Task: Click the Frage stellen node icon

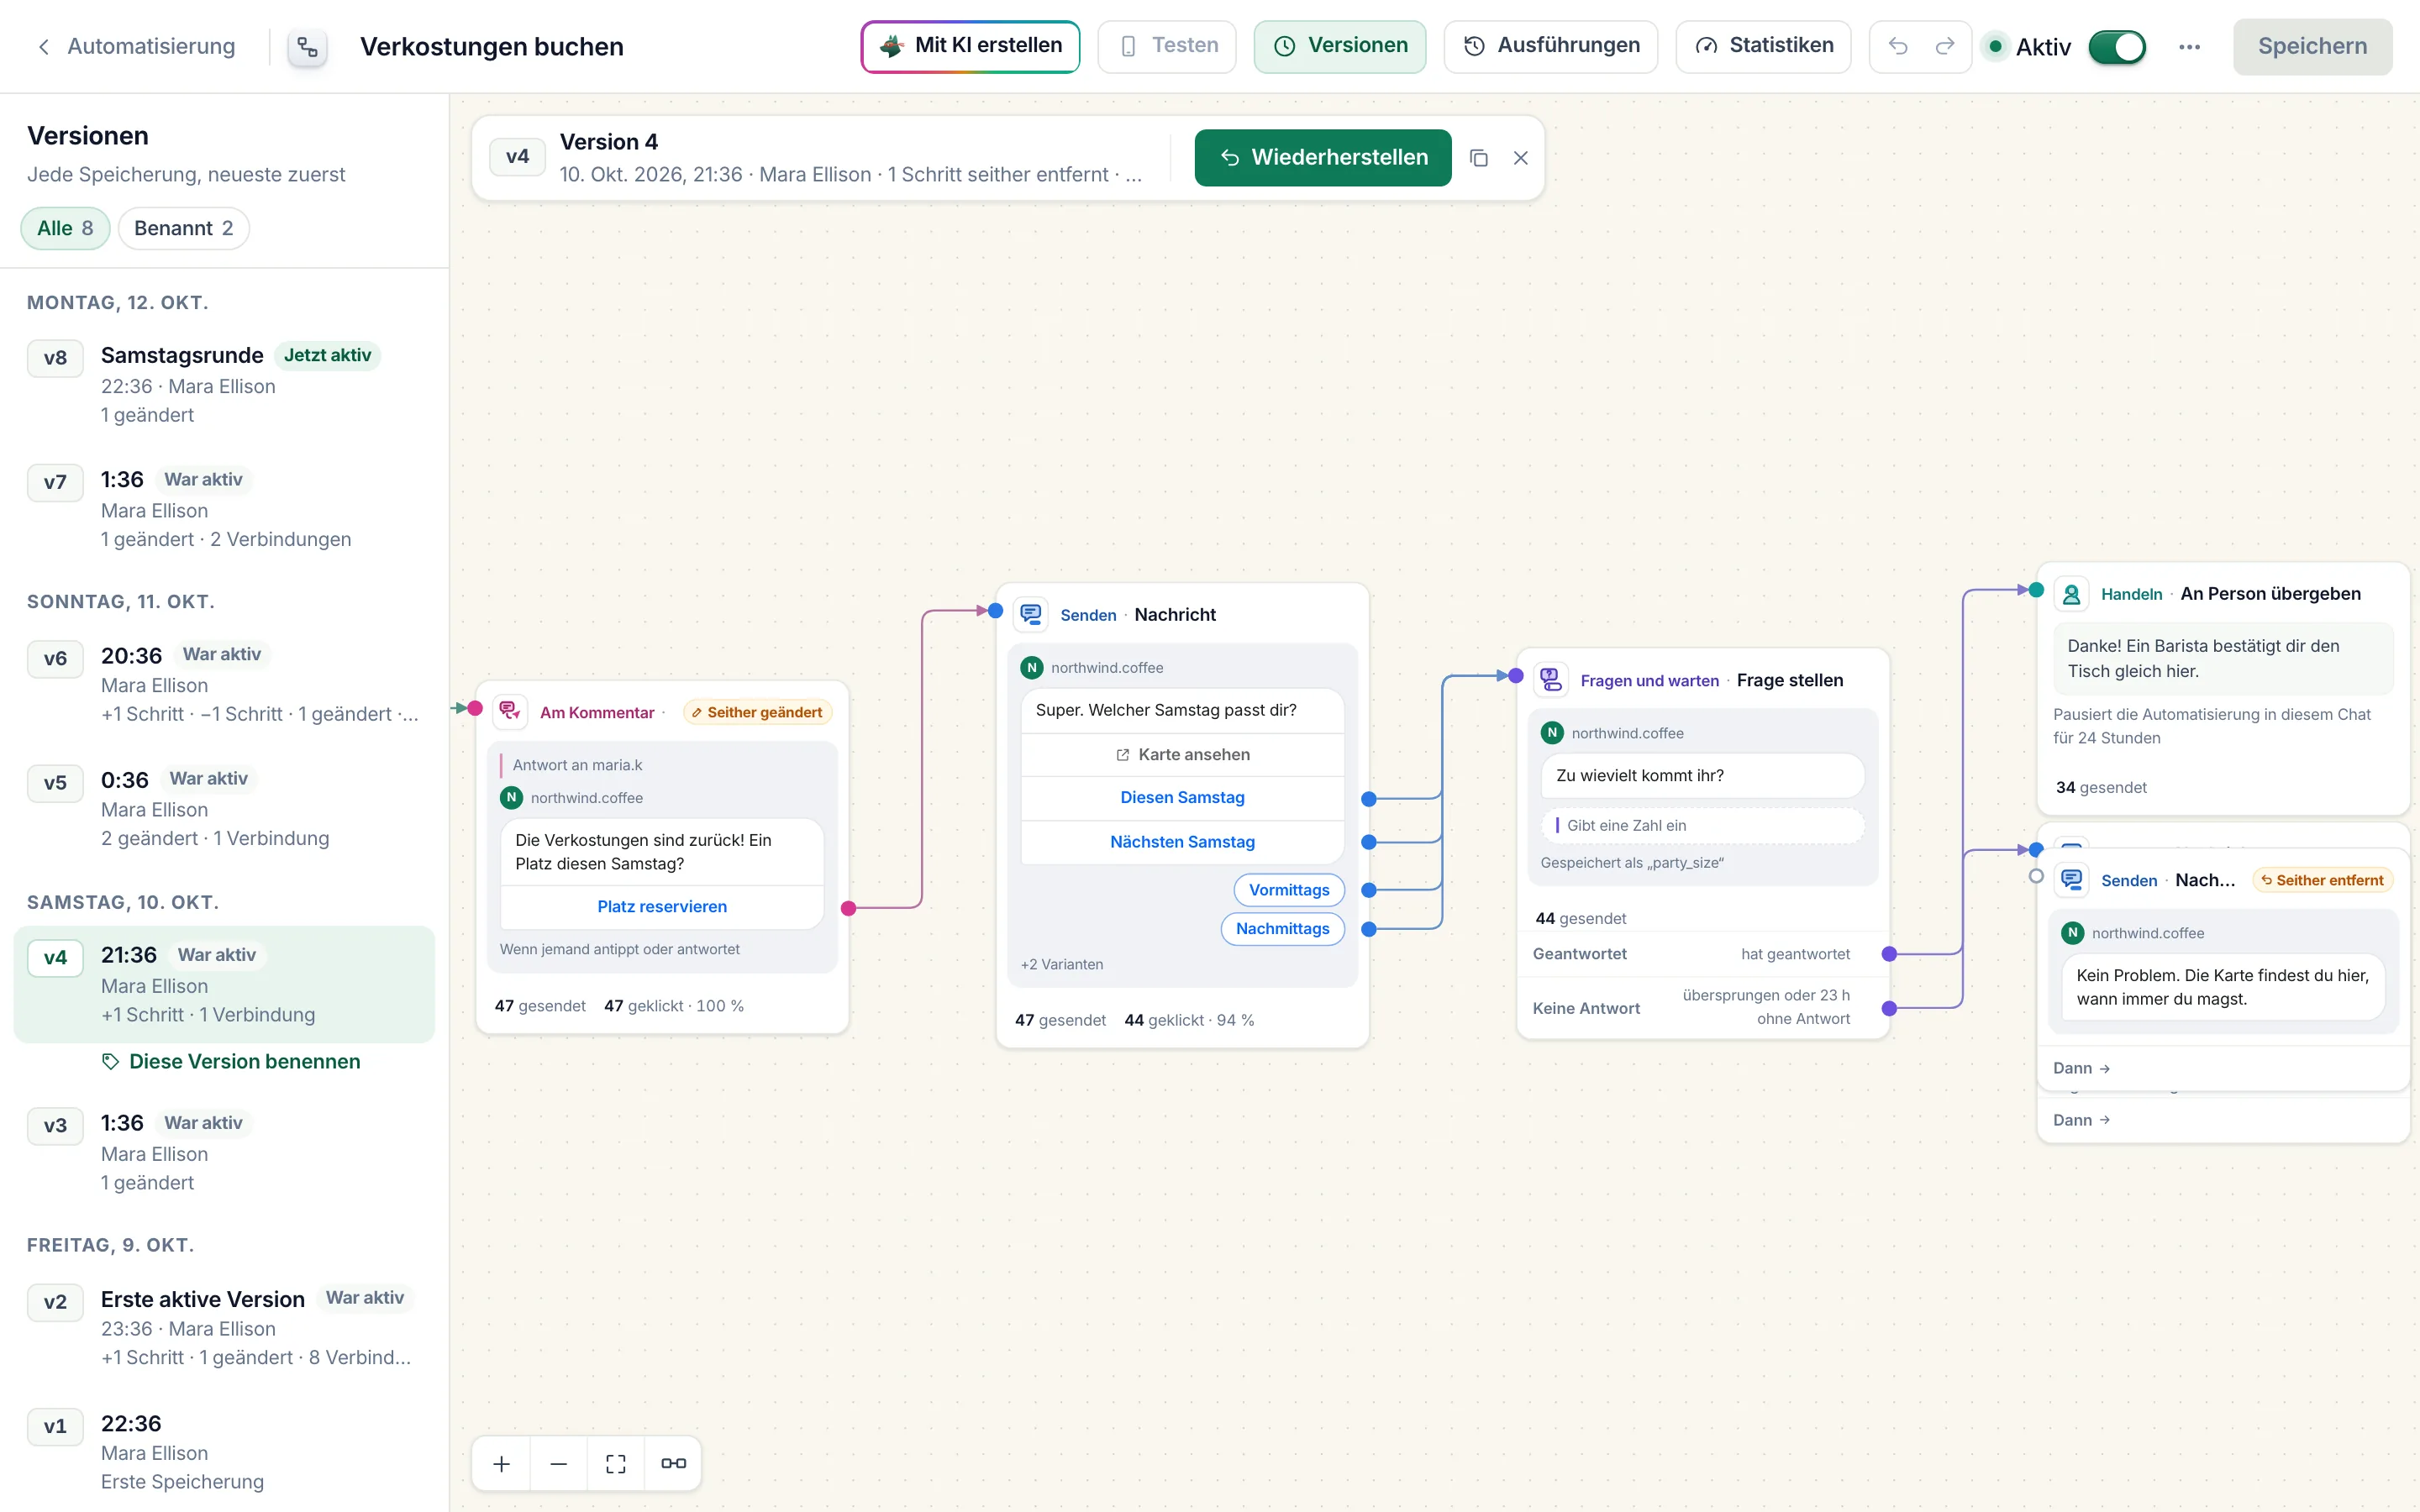Action: 1551,680
